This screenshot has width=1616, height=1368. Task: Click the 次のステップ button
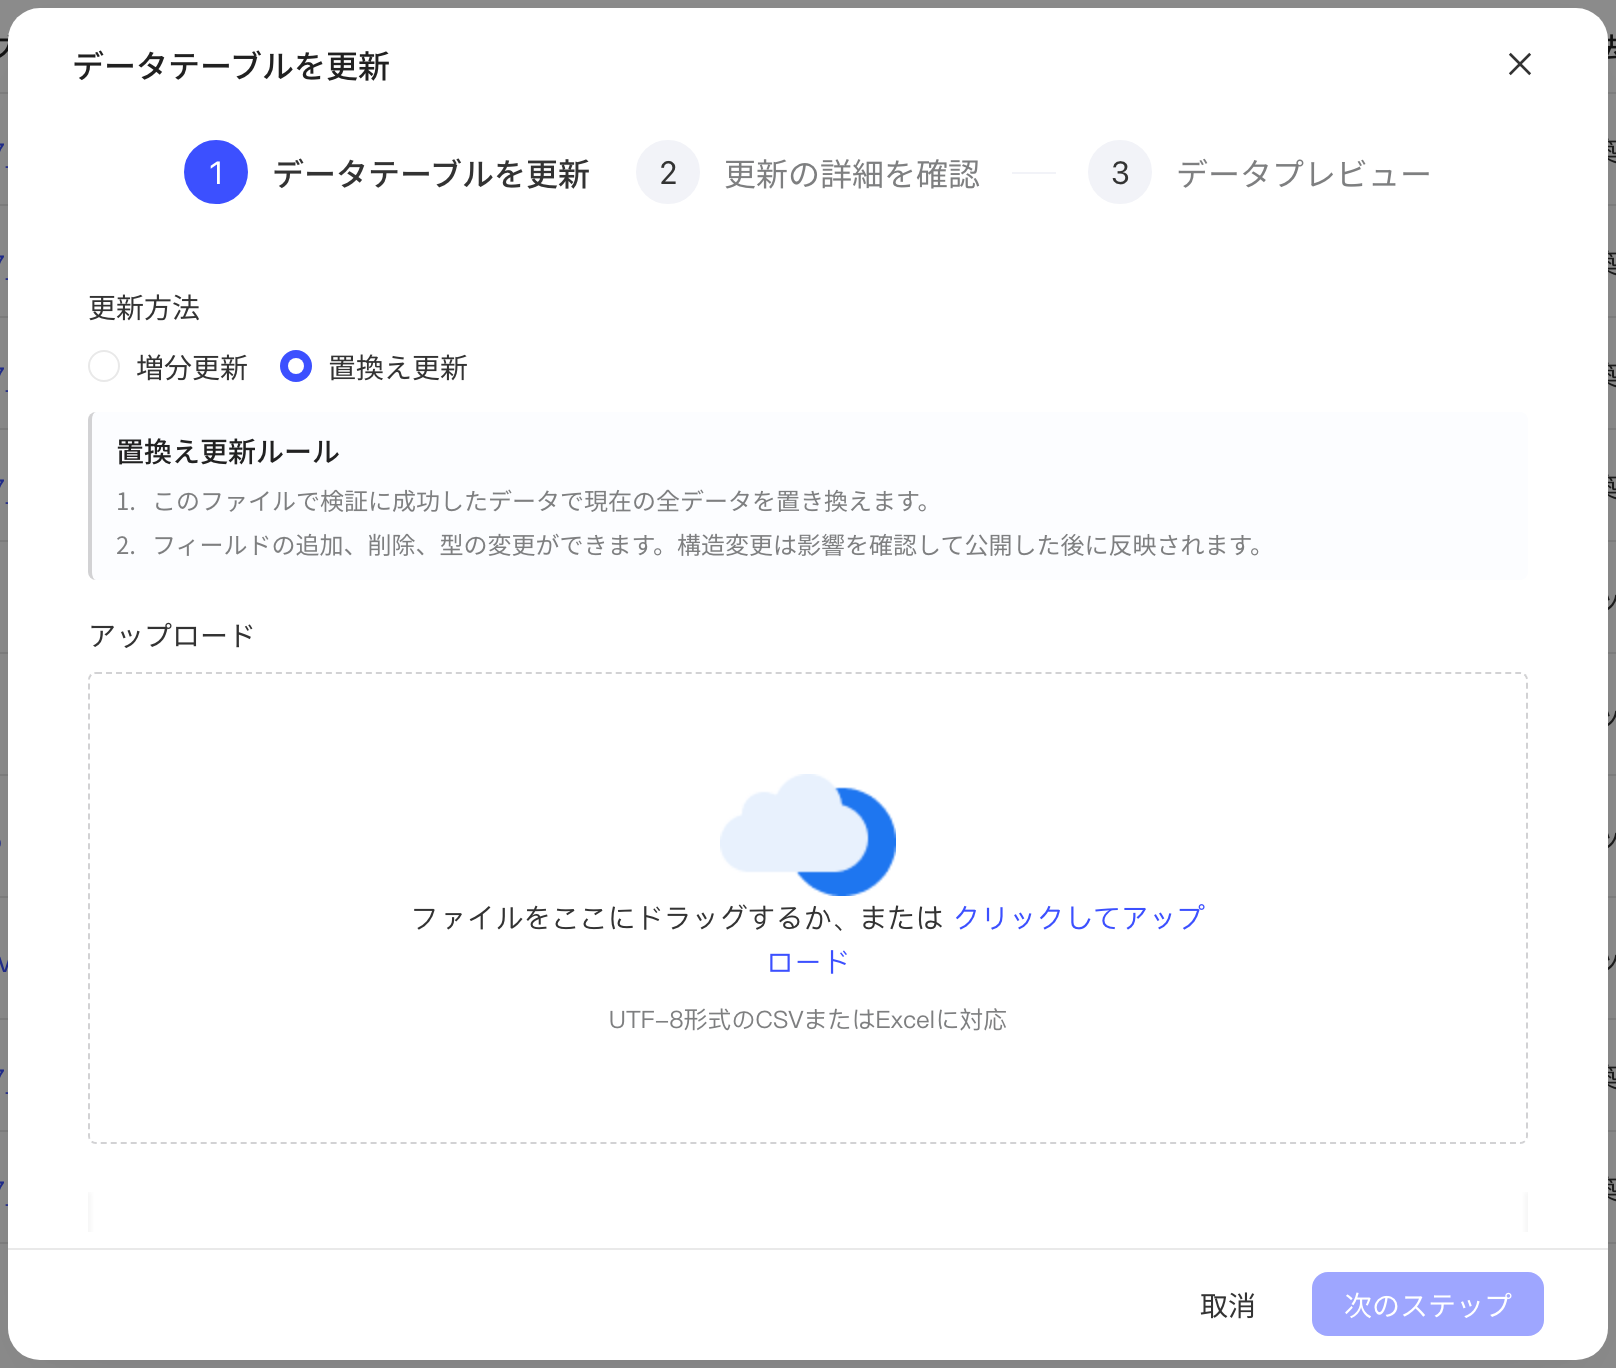(x=1427, y=1304)
